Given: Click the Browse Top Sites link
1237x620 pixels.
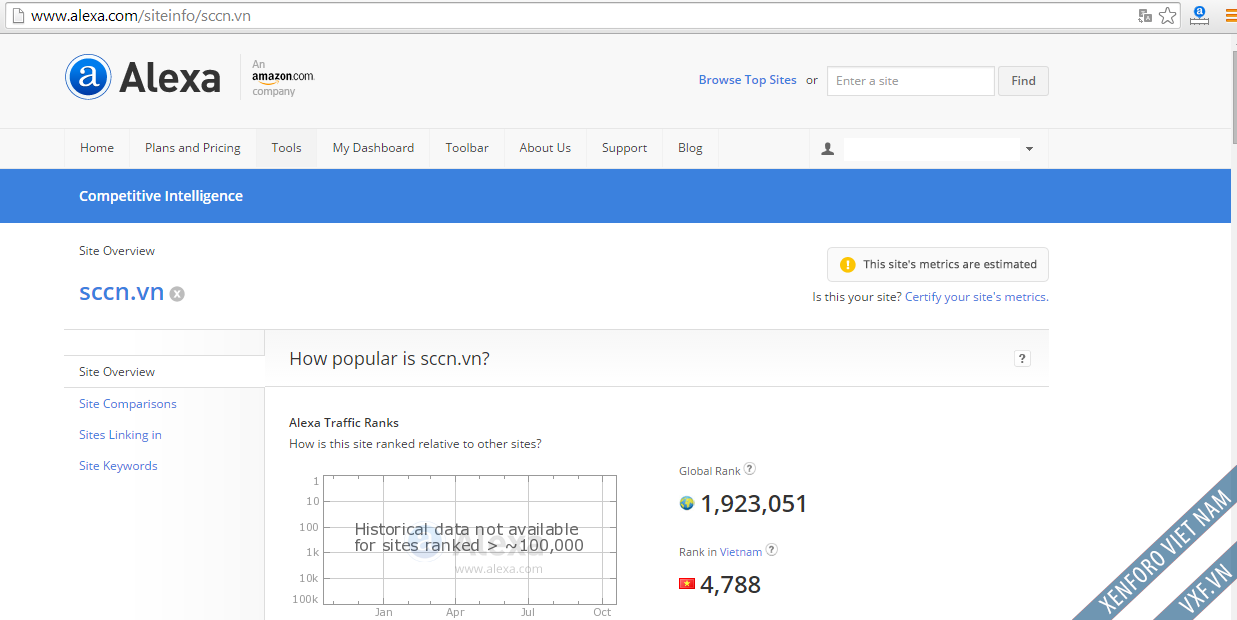Looking at the screenshot, I should pos(748,80).
